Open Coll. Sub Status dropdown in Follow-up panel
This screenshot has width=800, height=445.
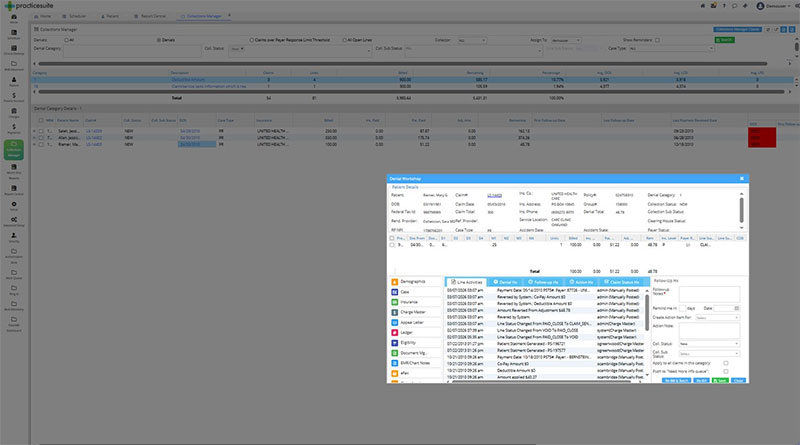[709, 354]
